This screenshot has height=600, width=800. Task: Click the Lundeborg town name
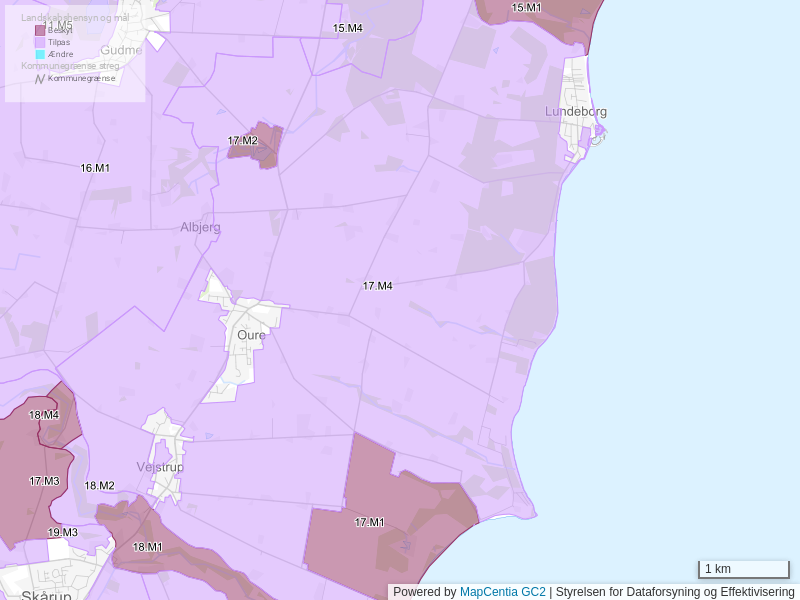(576, 112)
